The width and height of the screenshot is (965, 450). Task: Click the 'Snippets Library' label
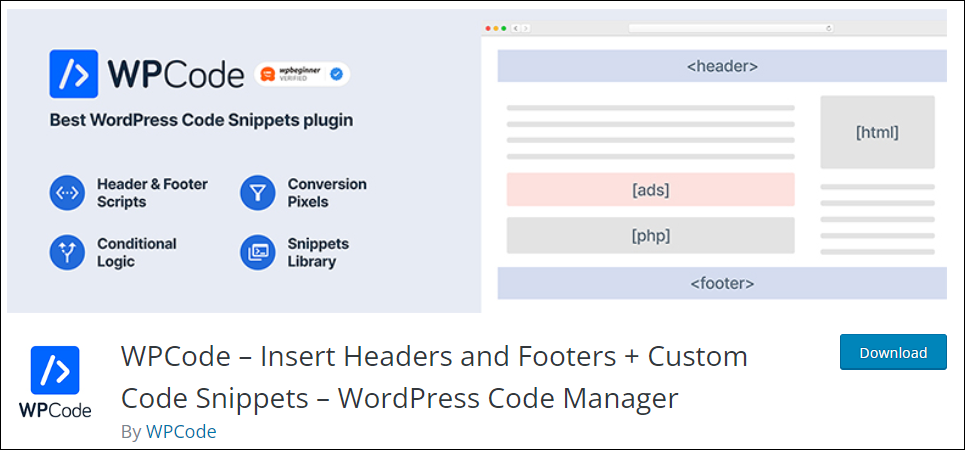coord(318,252)
